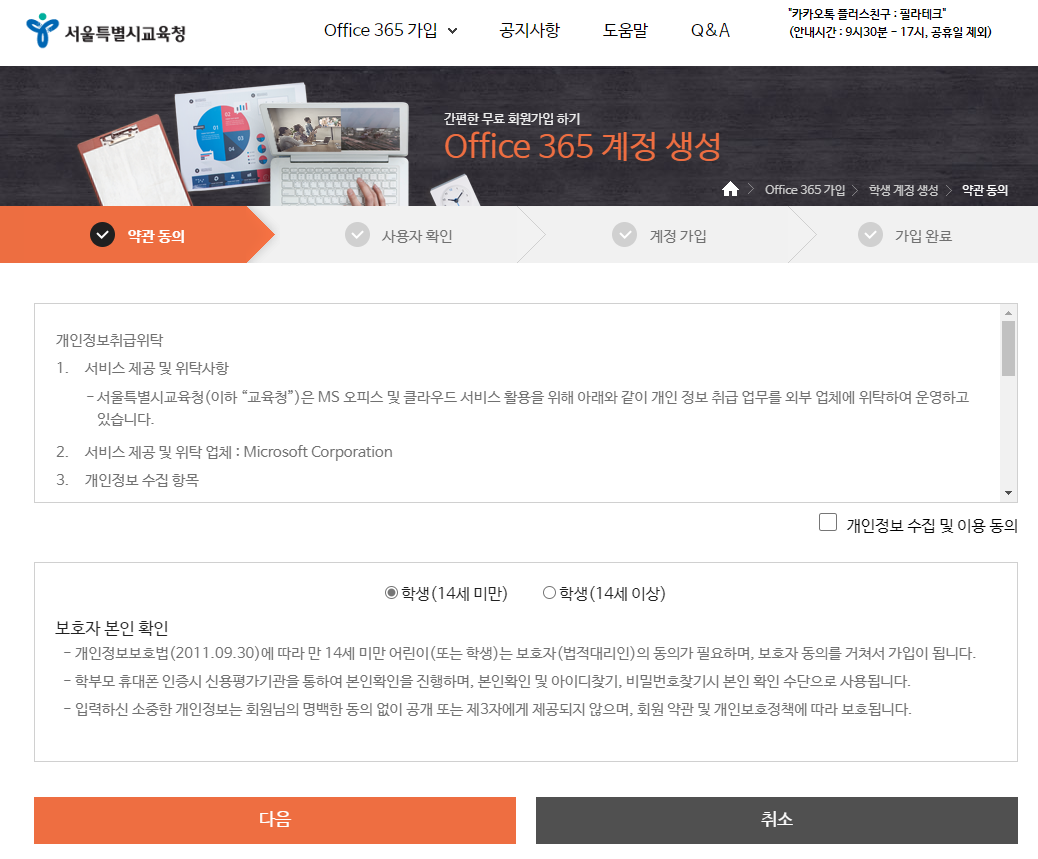Click the orange 다음 button

coord(275,820)
